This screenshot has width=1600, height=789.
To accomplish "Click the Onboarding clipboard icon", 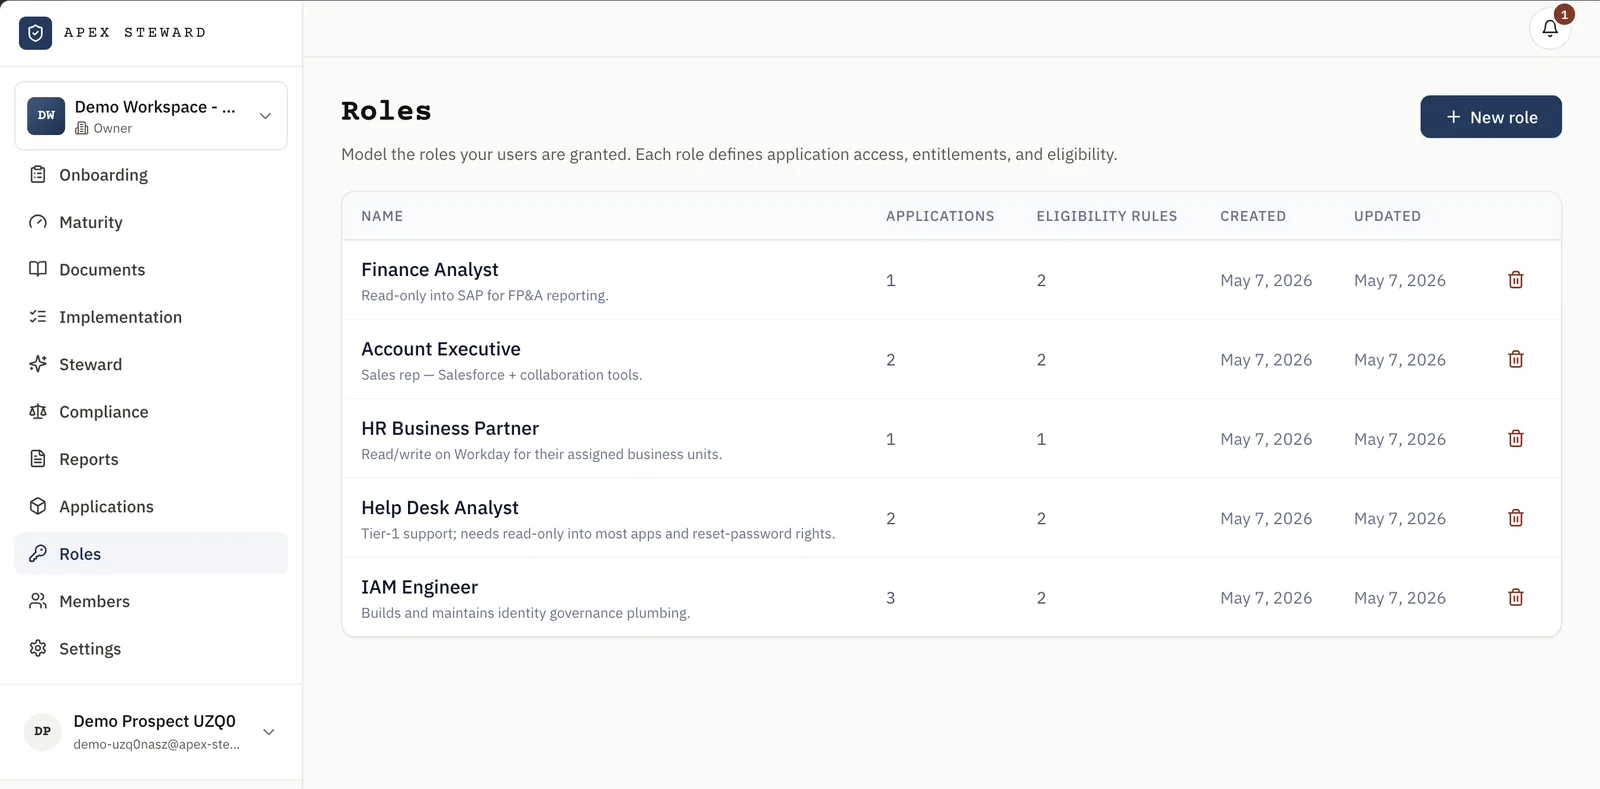I will tap(38, 175).
